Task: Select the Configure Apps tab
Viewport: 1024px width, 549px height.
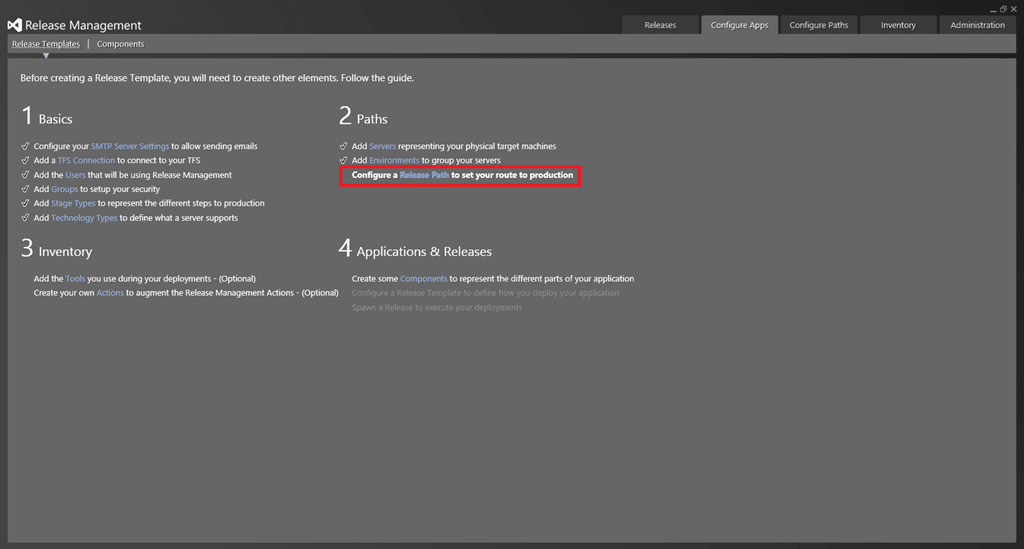Action: pyautogui.click(x=739, y=25)
